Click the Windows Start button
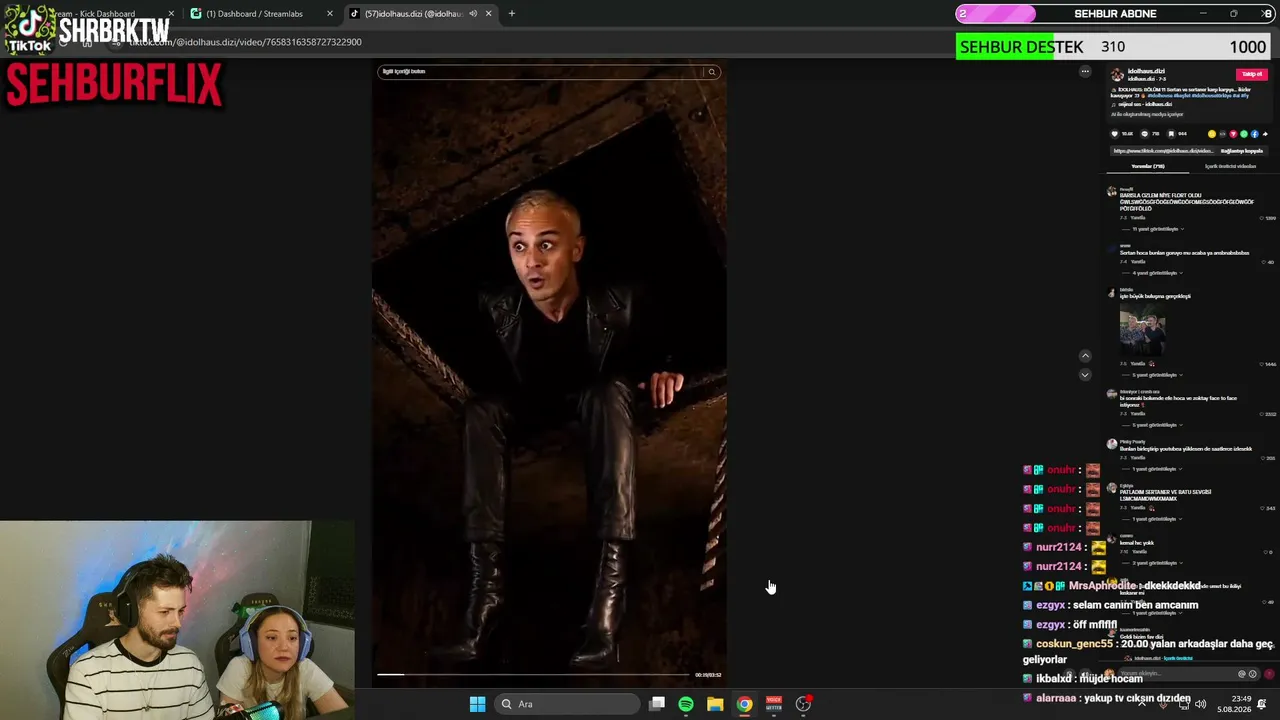Viewport: 1280px width, 720px height. 477,704
